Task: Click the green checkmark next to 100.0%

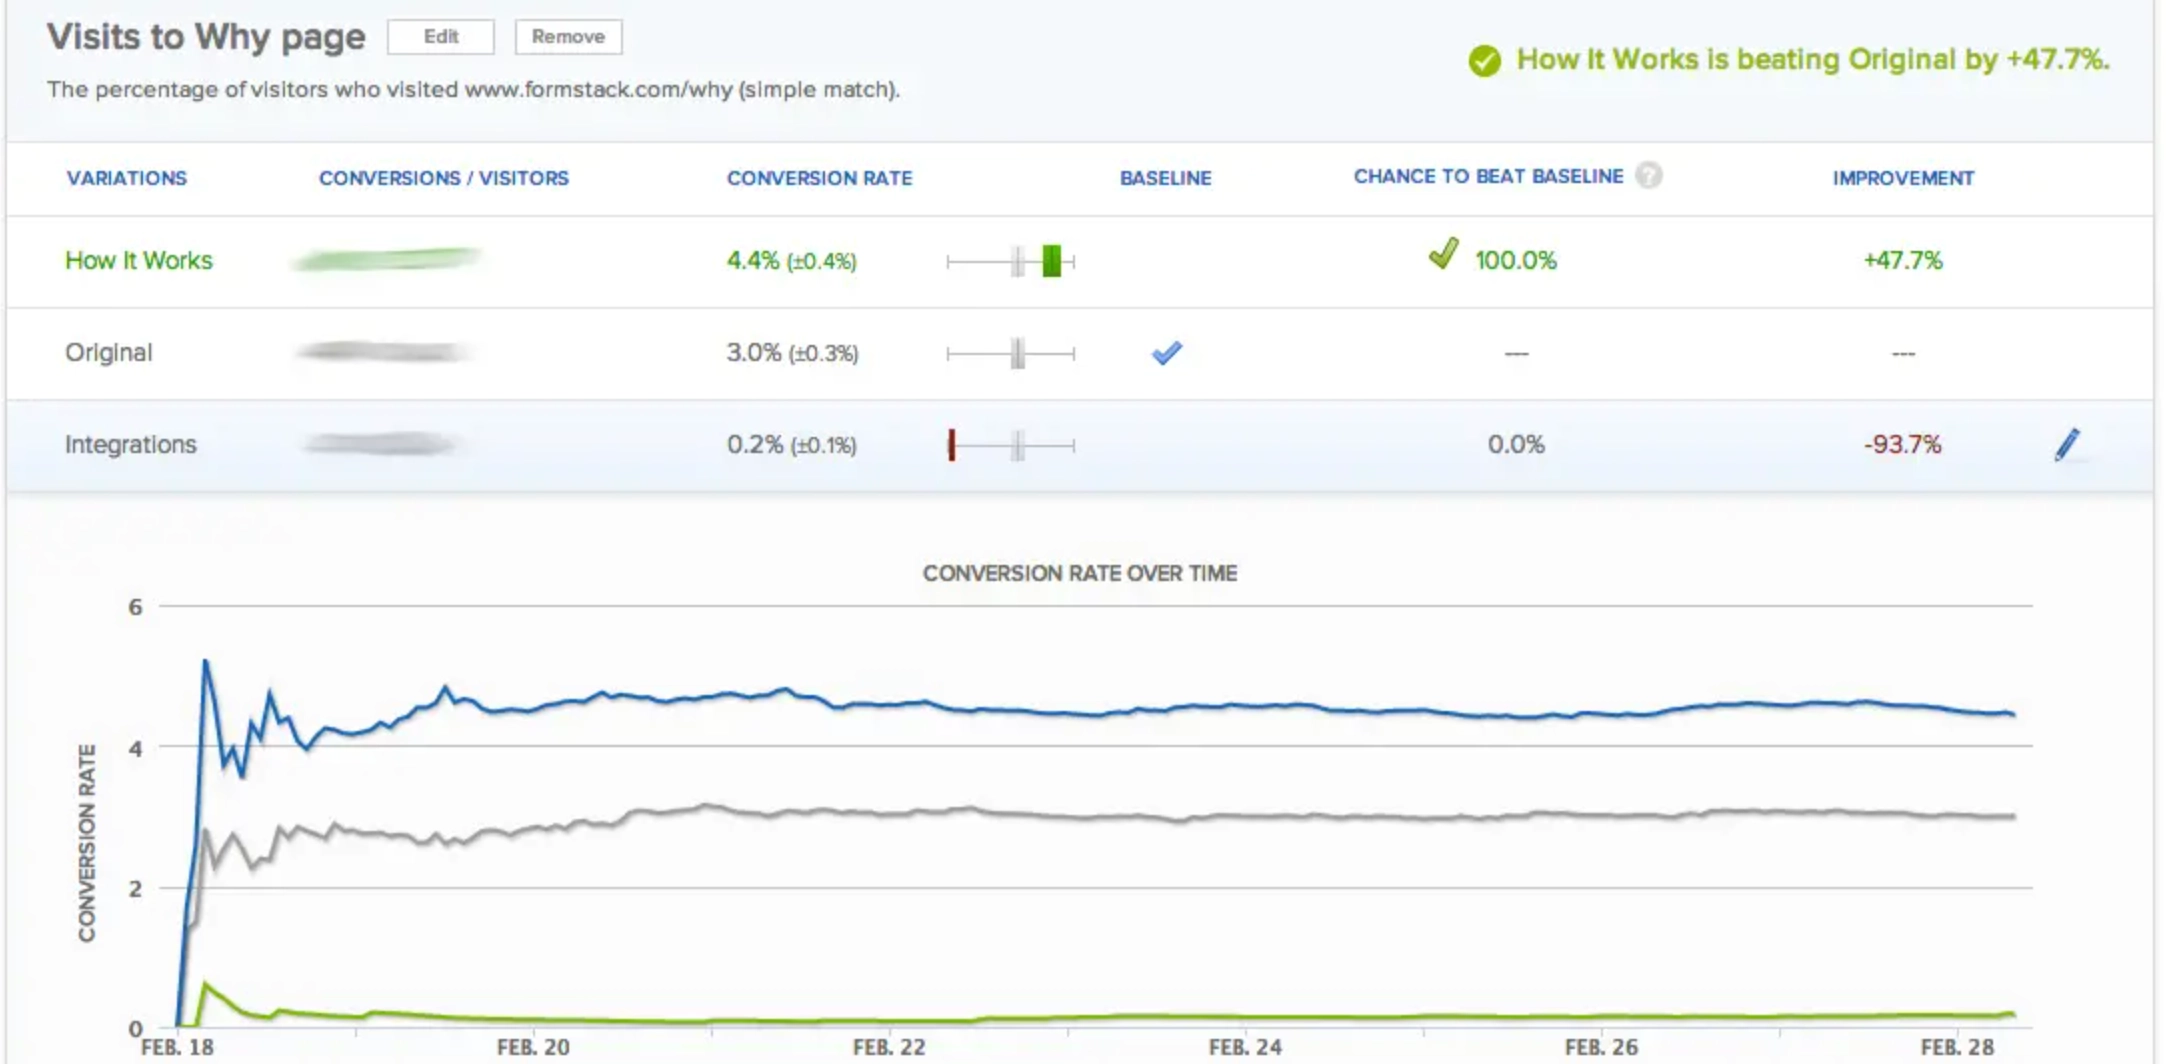Action: pos(1443,255)
